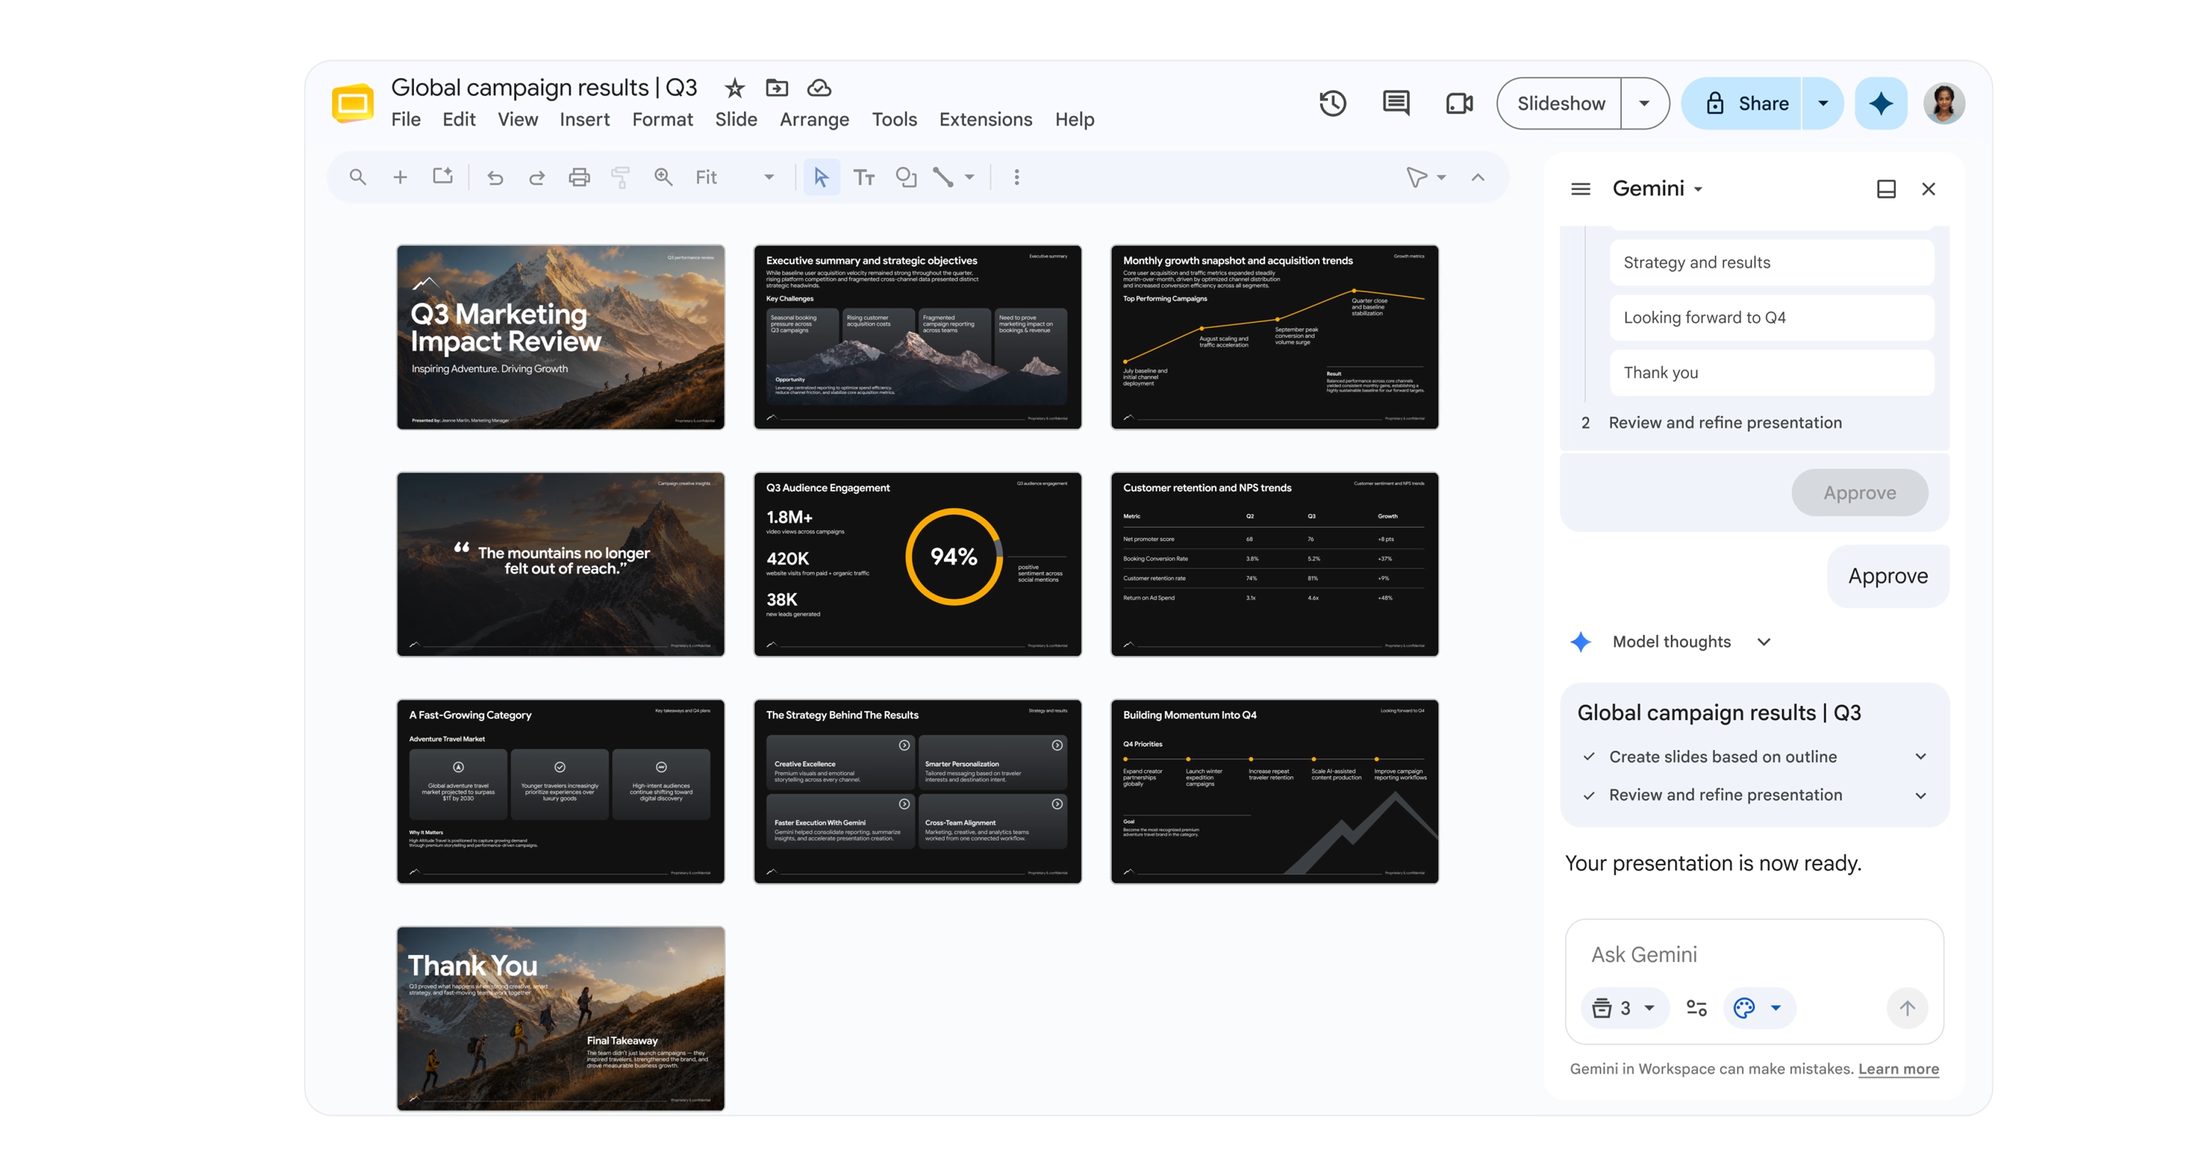
Task: Click the Share button
Action: (1743, 103)
